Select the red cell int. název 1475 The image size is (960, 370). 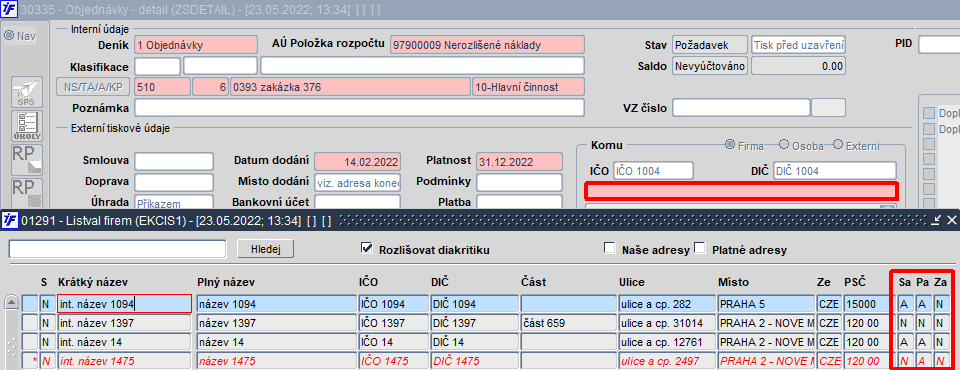pyautogui.click(x=124, y=361)
